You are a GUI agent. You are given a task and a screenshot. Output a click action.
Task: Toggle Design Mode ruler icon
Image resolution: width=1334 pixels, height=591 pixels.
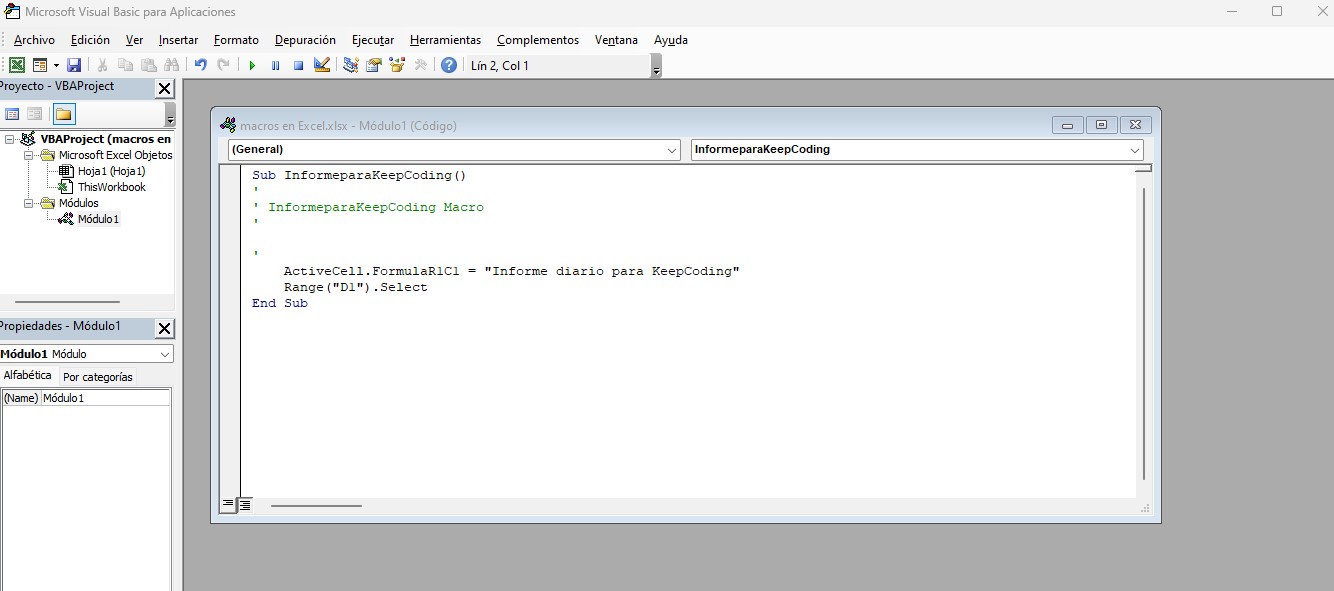tap(322, 65)
